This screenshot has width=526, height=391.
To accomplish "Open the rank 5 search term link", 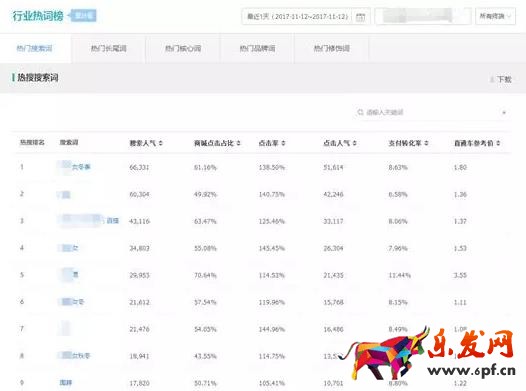I will (x=68, y=275).
